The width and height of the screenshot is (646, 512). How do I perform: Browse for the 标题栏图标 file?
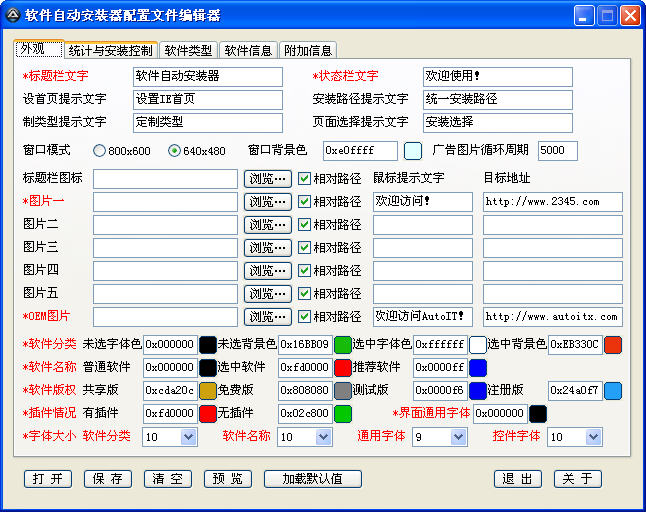click(x=268, y=179)
